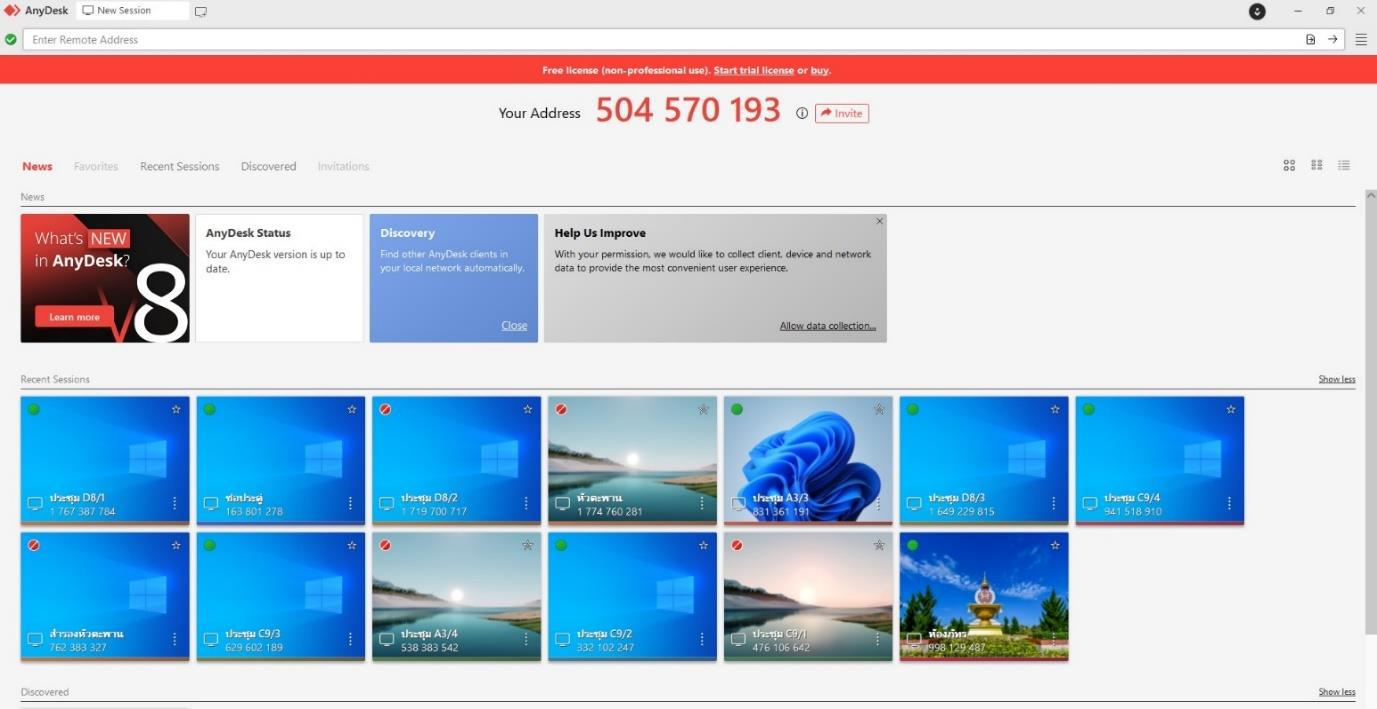
Task: Switch to the Favorites tab
Action: [96, 166]
